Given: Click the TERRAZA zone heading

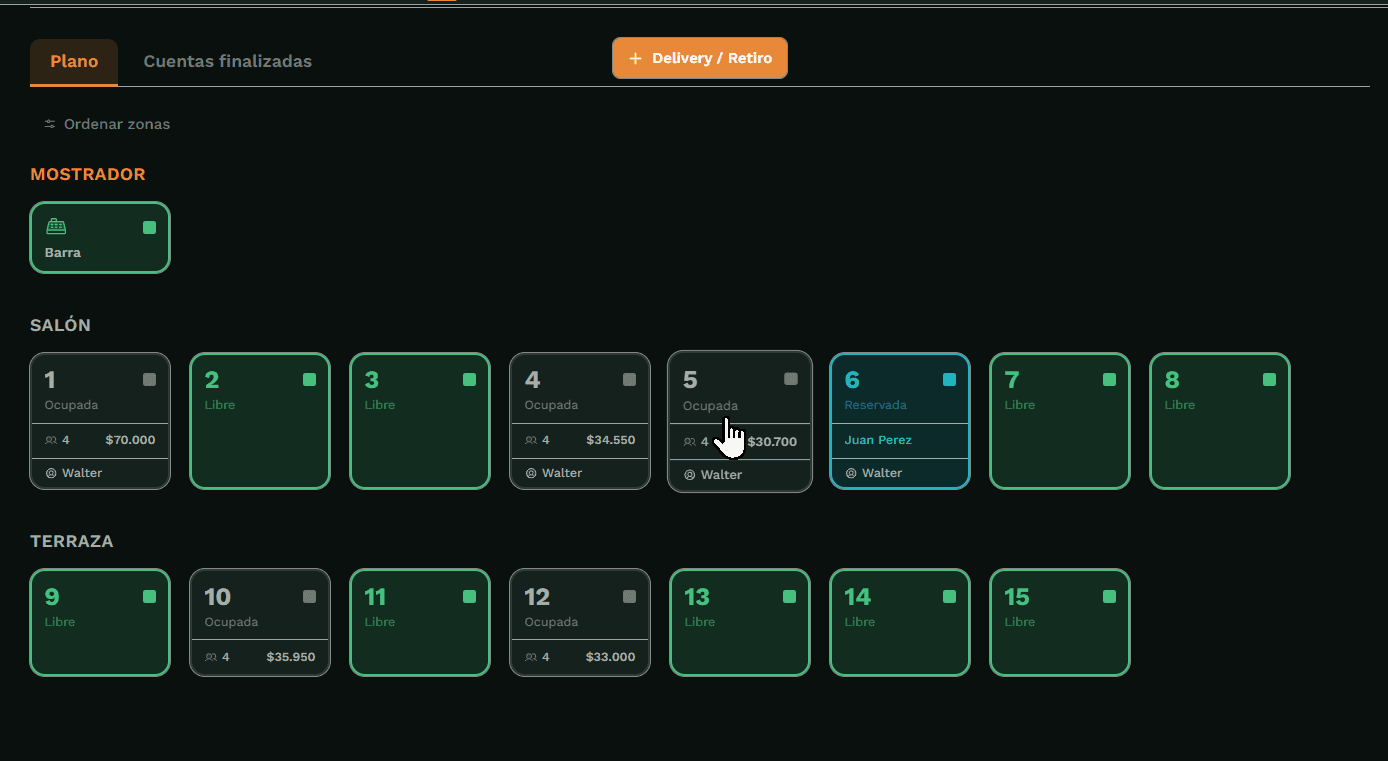Looking at the screenshot, I should pyautogui.click(x=72, y=541).
